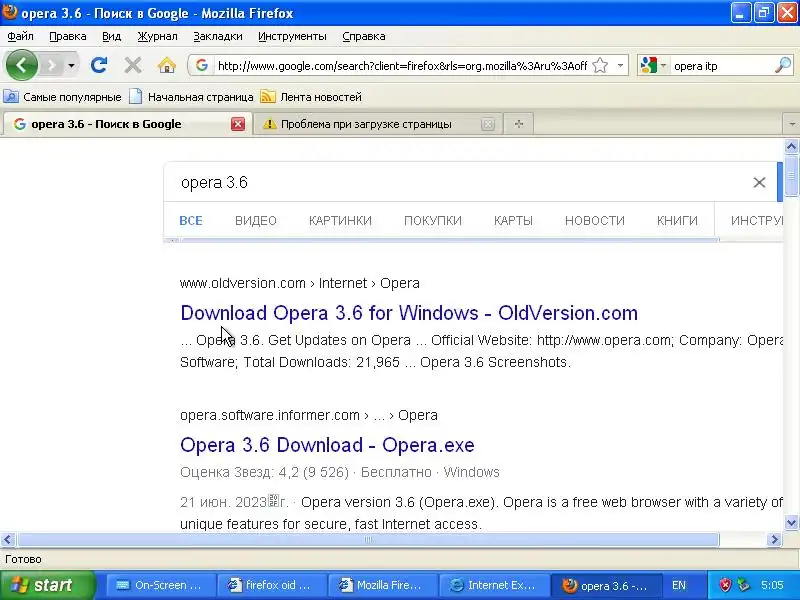Image resolution: width=800 pixels, height=600 pixels.
Task: Open the Файл menu
Action: tap(20, 36)
